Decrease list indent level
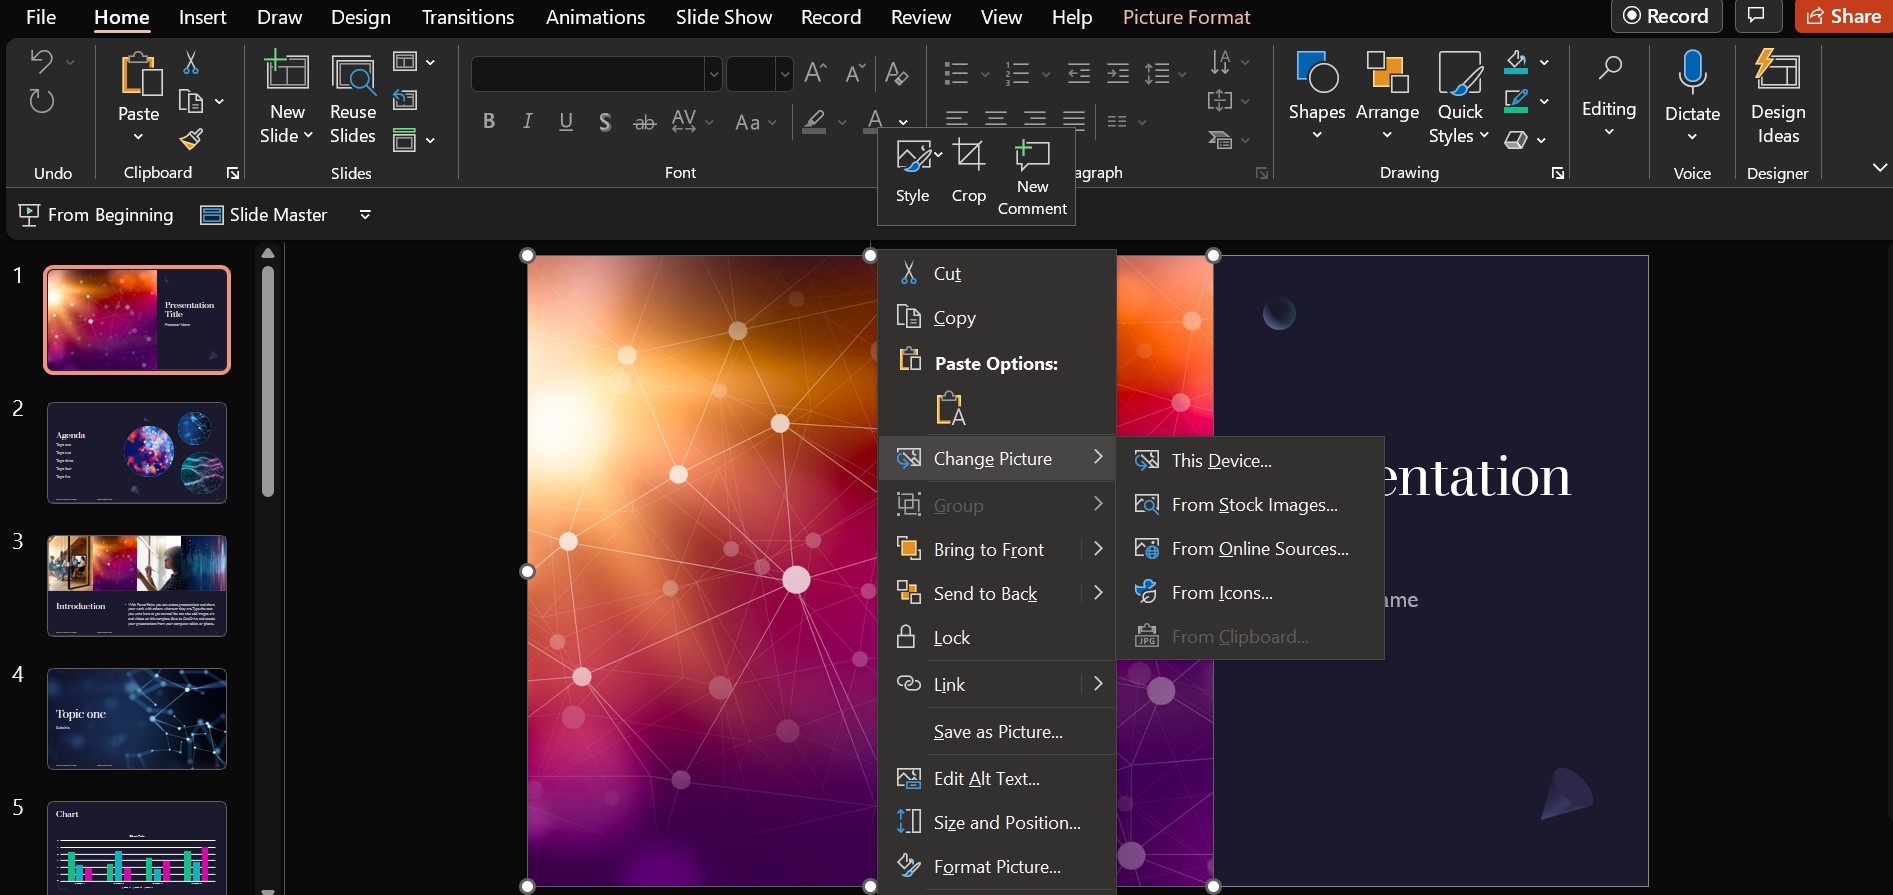 click(1078, 73)
